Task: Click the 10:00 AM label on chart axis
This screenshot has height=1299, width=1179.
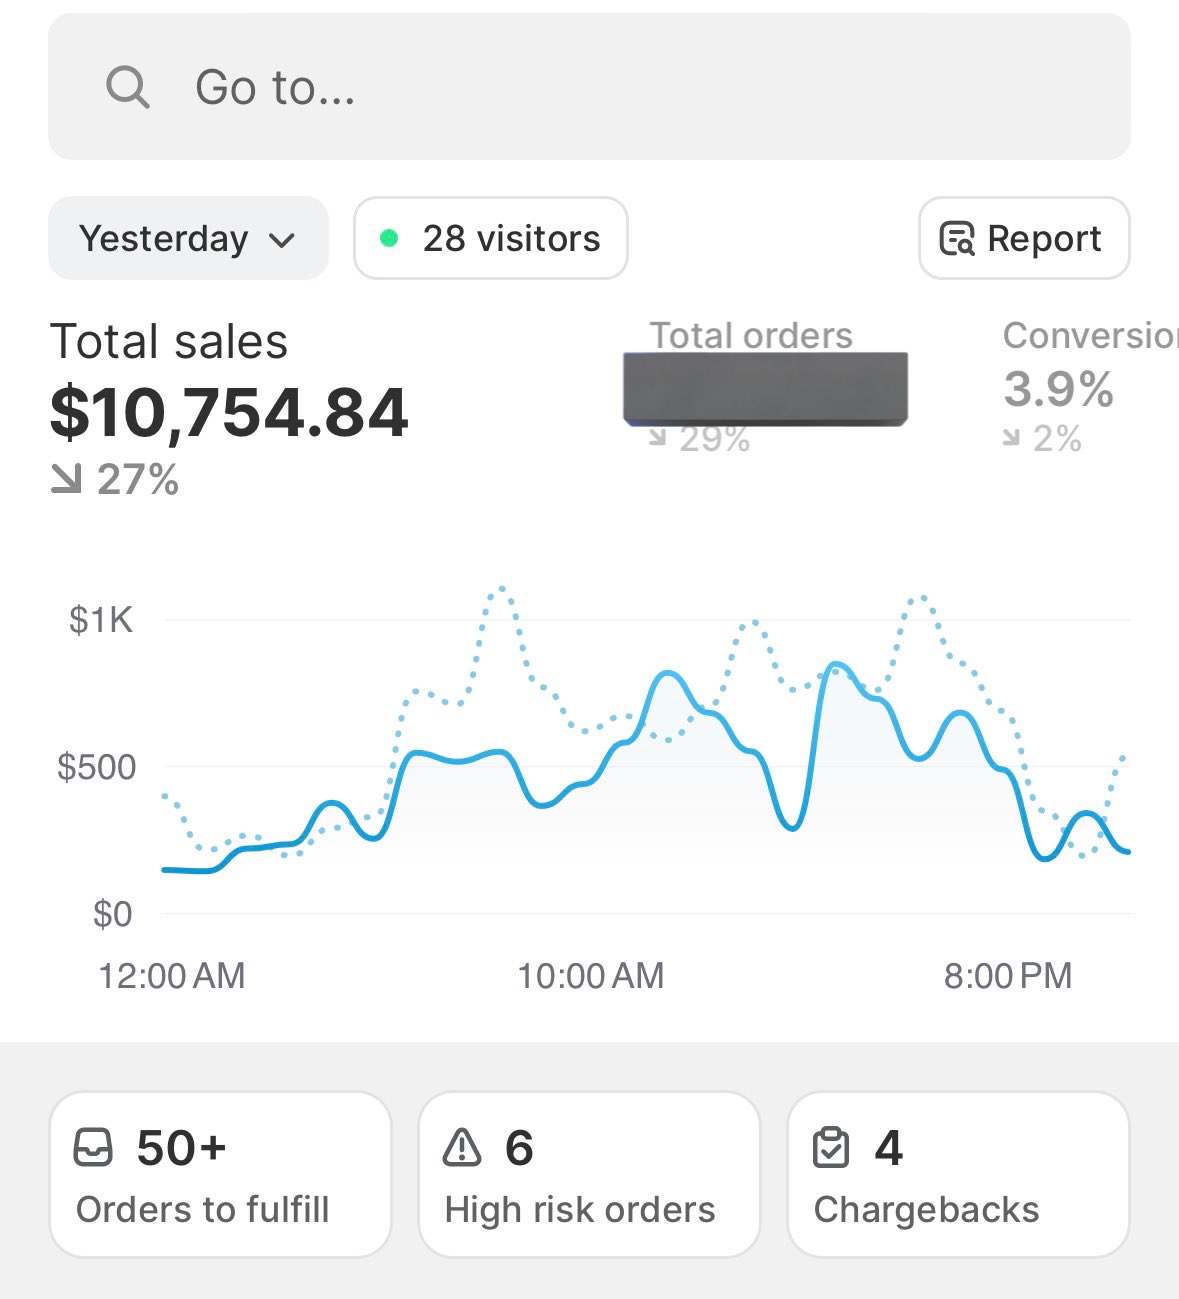Action: [590, 976]
